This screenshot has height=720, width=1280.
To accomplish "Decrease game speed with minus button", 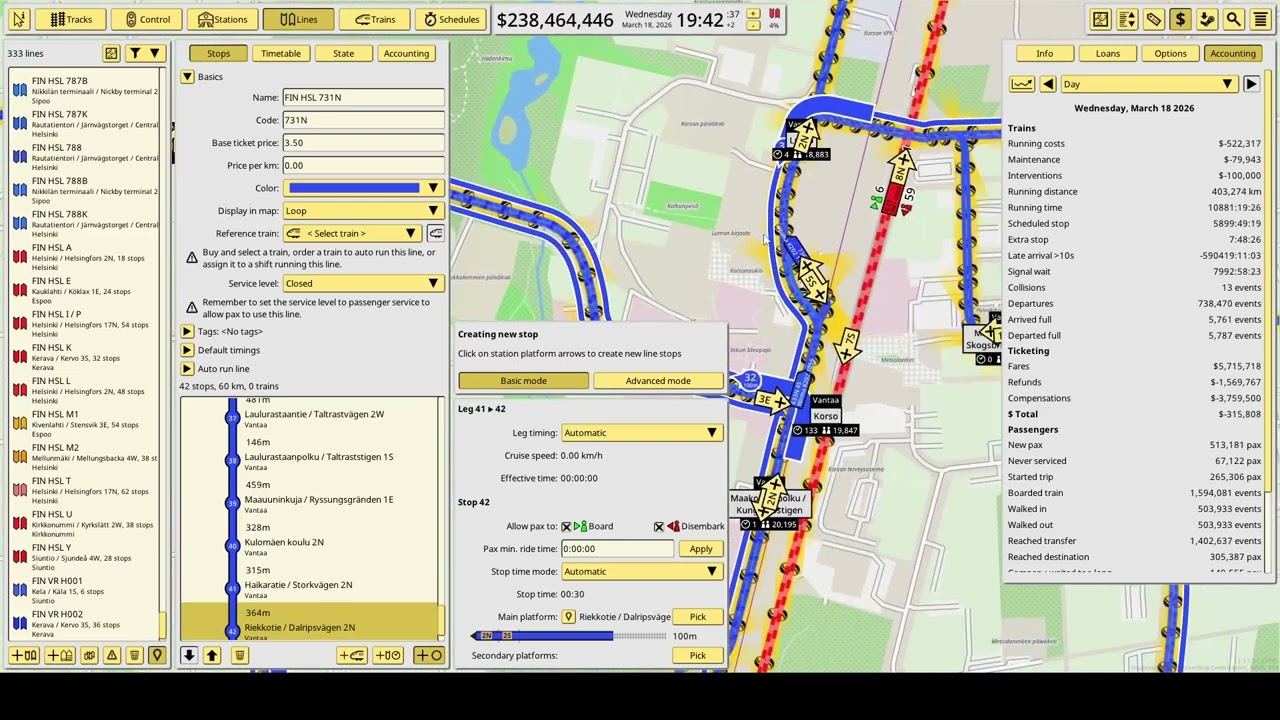I will click(753, 25).
